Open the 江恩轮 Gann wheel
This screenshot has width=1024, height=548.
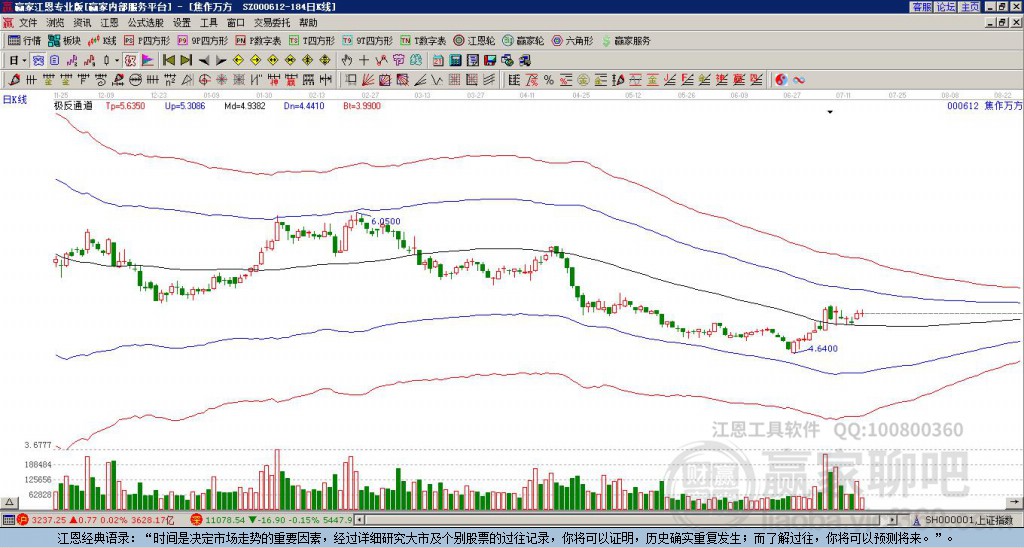coord(473,40)
